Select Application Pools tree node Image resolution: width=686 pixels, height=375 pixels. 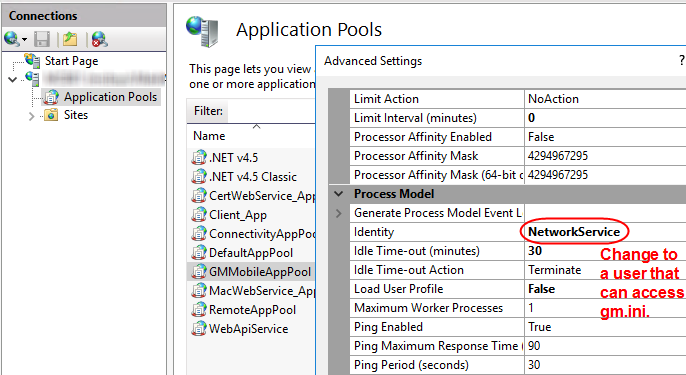110,97
